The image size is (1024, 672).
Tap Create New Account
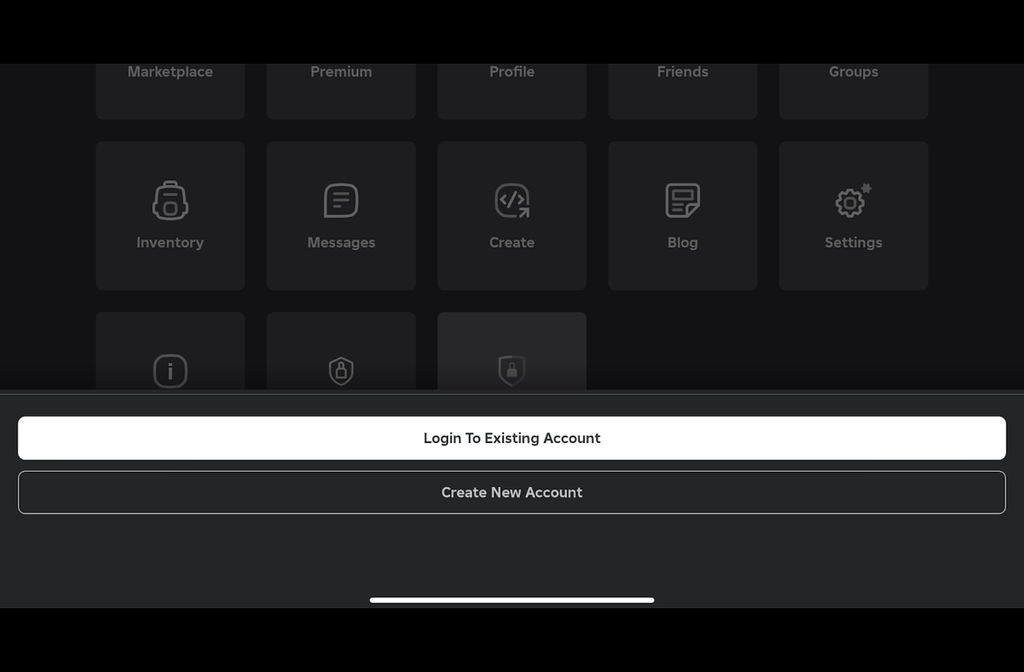point(512,492)
